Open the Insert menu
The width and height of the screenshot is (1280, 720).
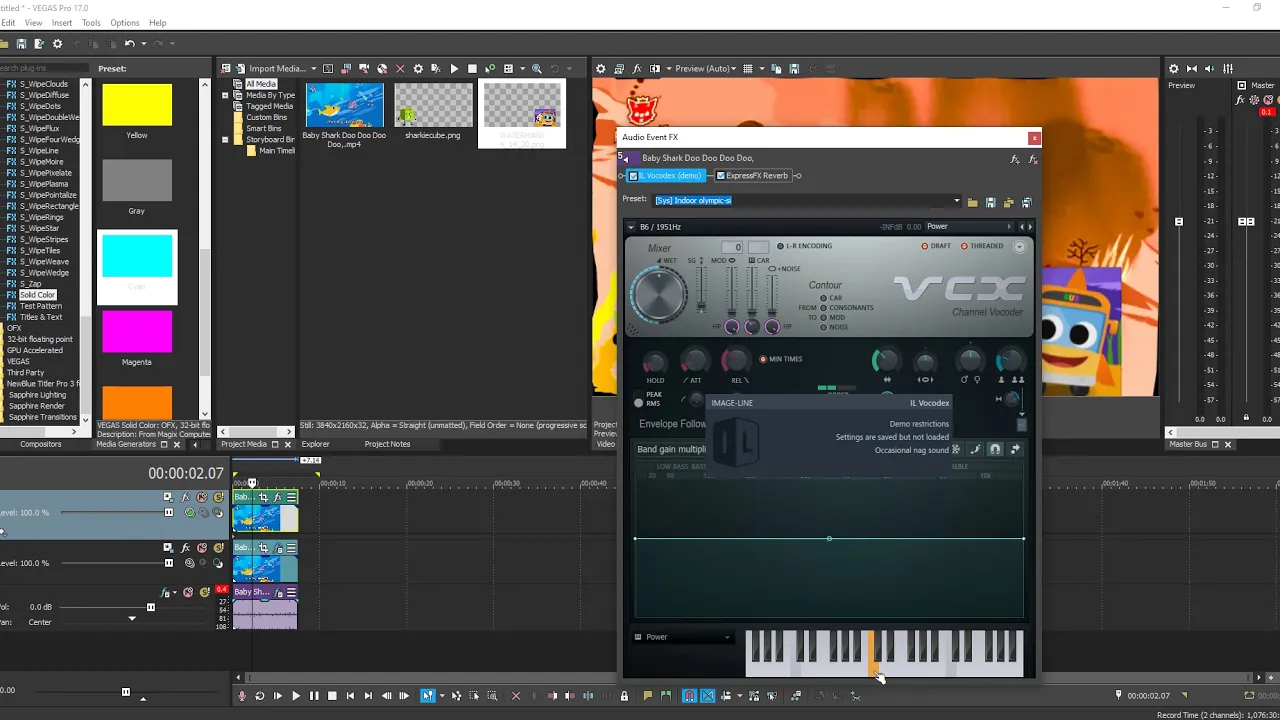(62, 23)
